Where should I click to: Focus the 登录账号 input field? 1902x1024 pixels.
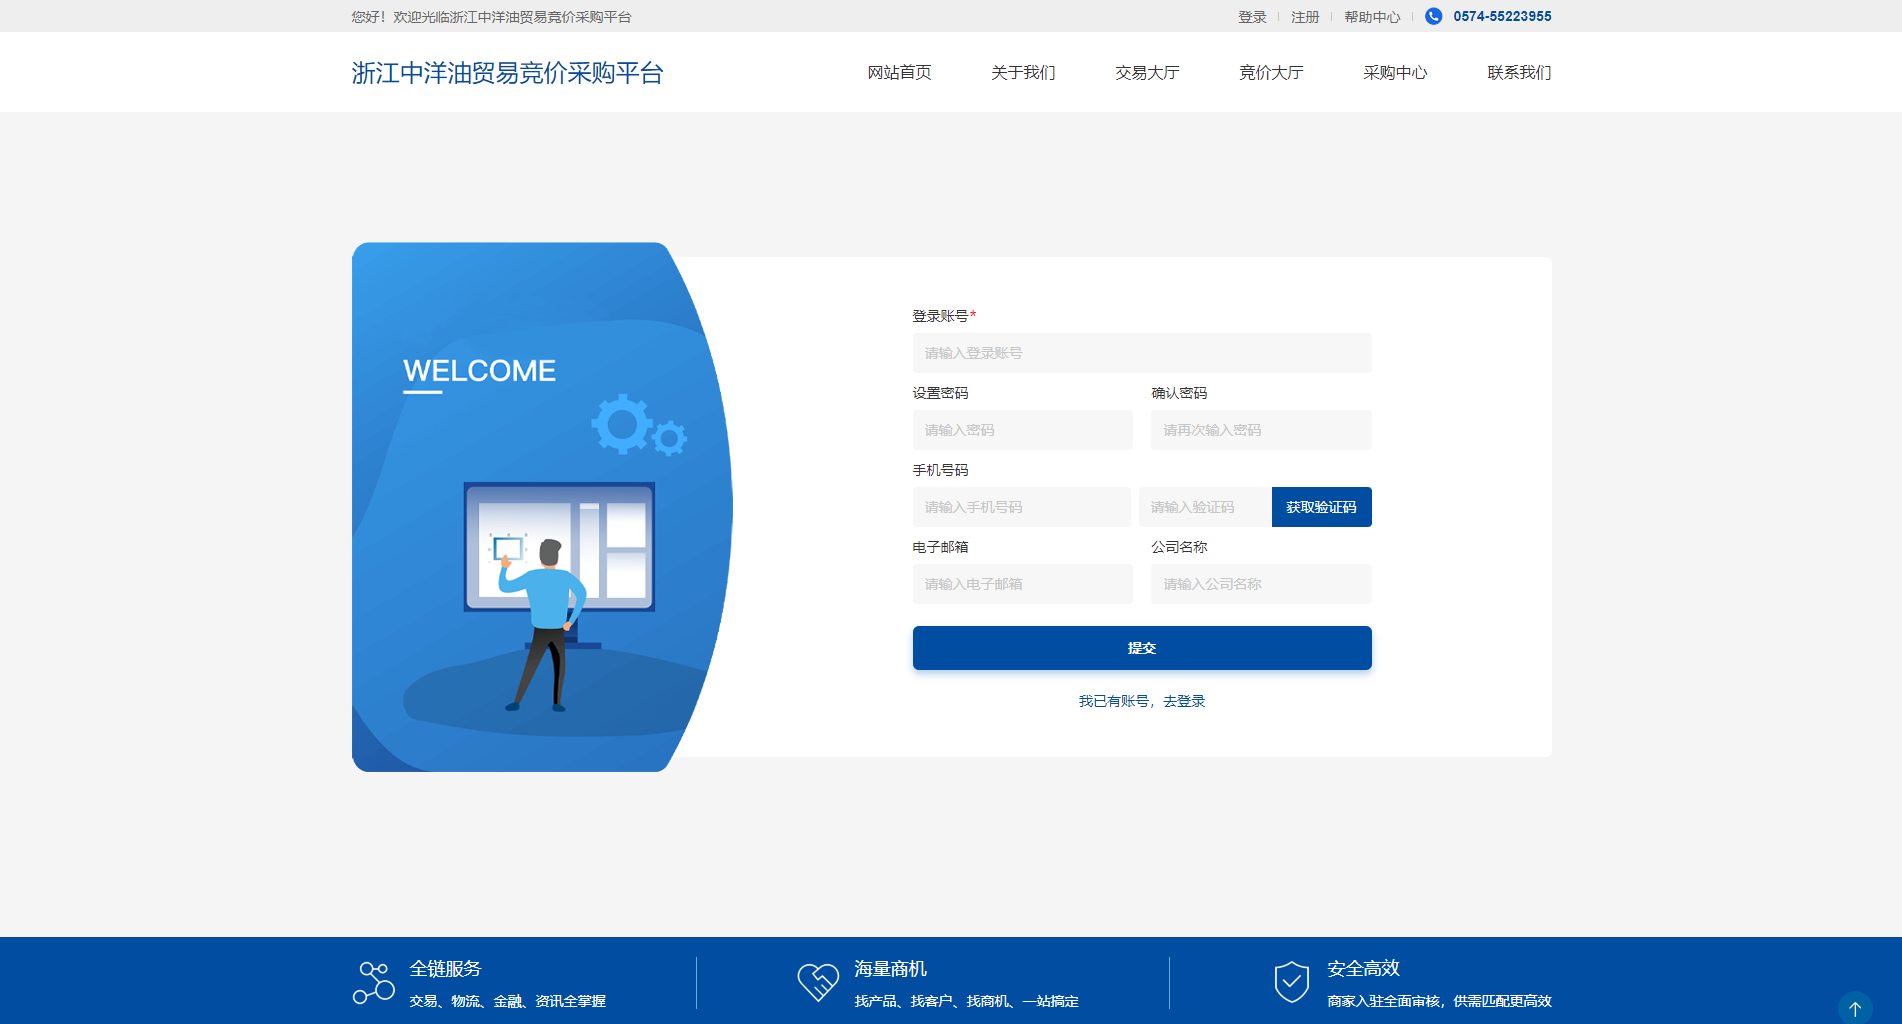tap(1141, 353)
